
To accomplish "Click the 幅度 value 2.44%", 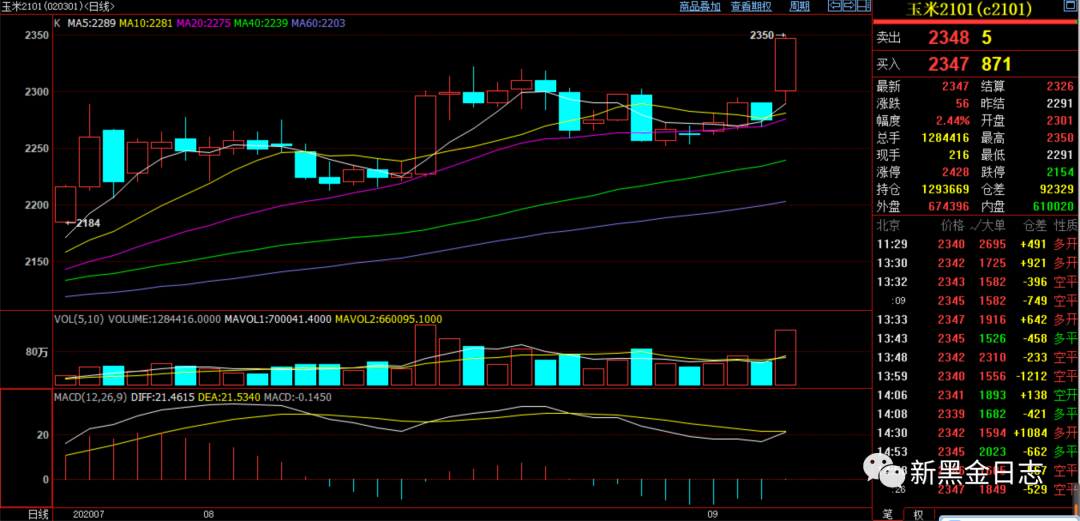I will click(953, 121).
